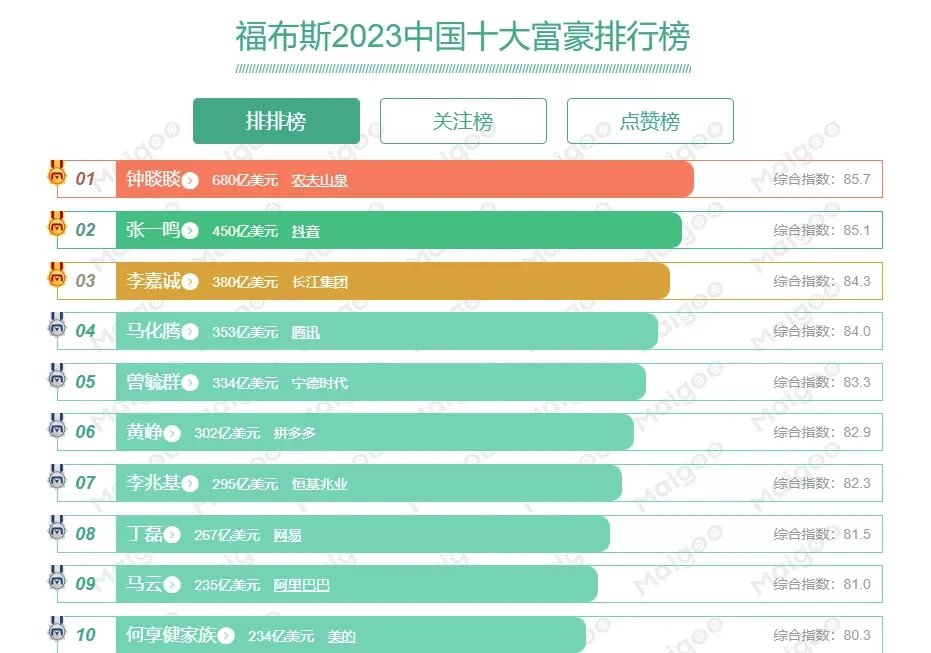
Task: Switch to the 关注榜 tab
Action: click(x=463, y=120)
